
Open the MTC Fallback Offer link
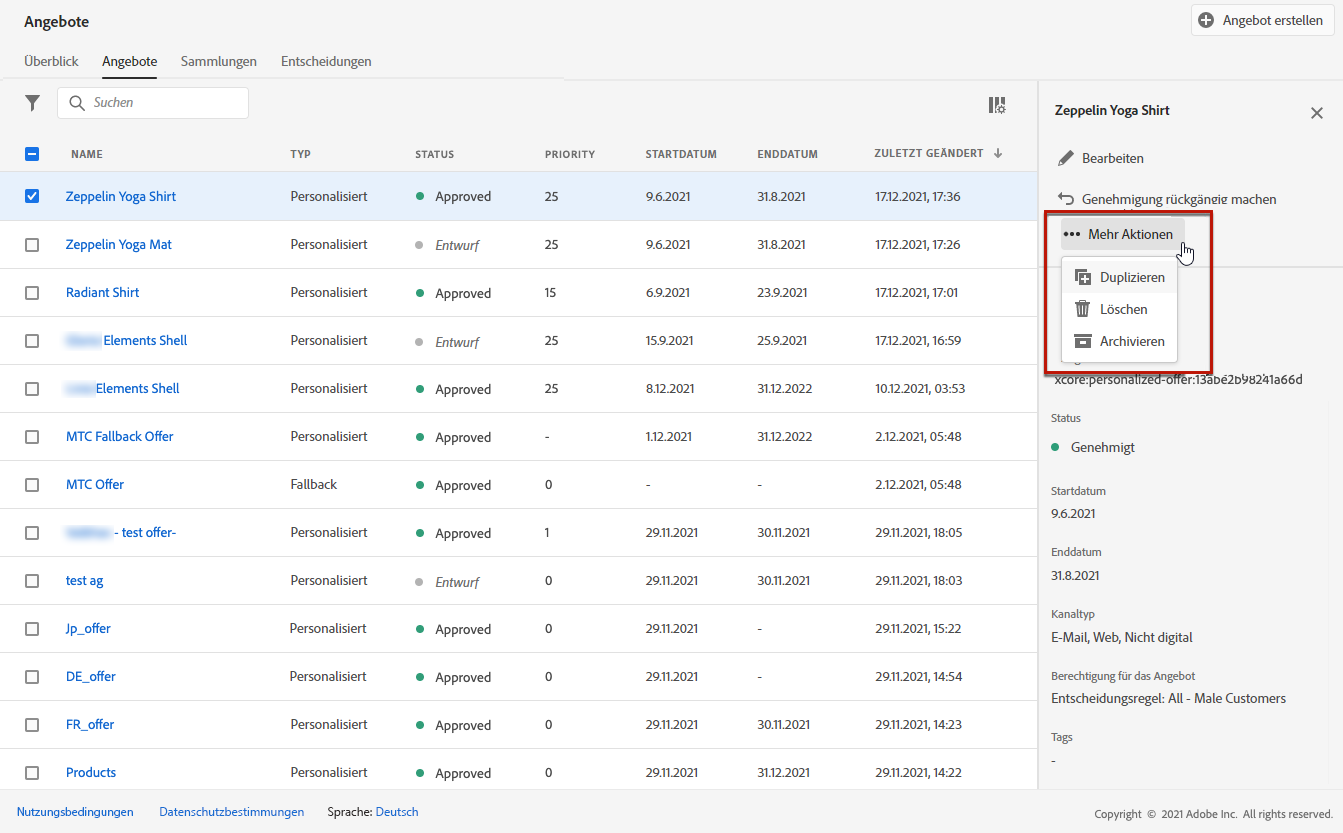119,436
